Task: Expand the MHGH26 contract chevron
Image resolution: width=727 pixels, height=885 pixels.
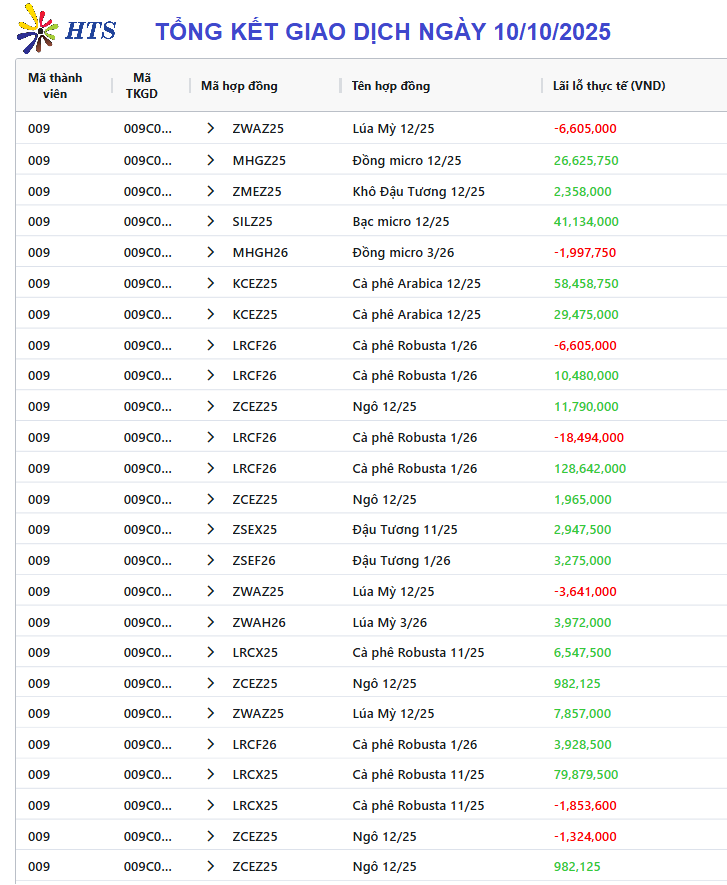Action: pyautogui.click(x=210, y=253)
